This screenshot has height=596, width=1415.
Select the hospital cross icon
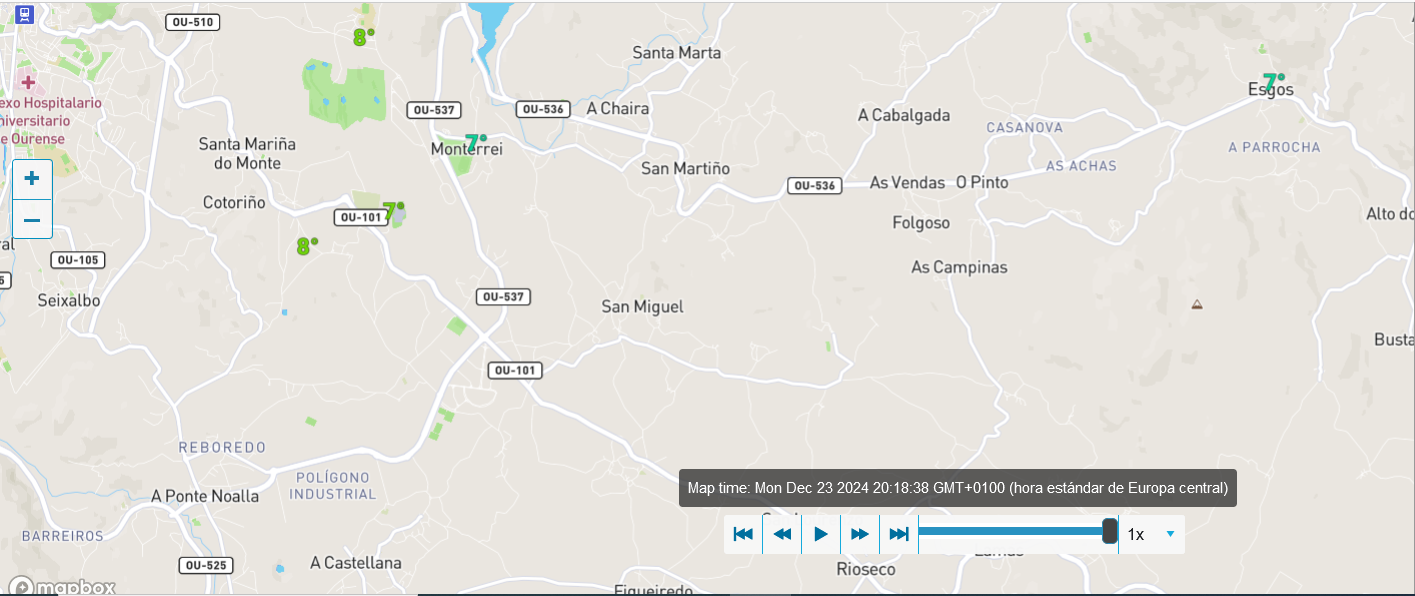28,81
